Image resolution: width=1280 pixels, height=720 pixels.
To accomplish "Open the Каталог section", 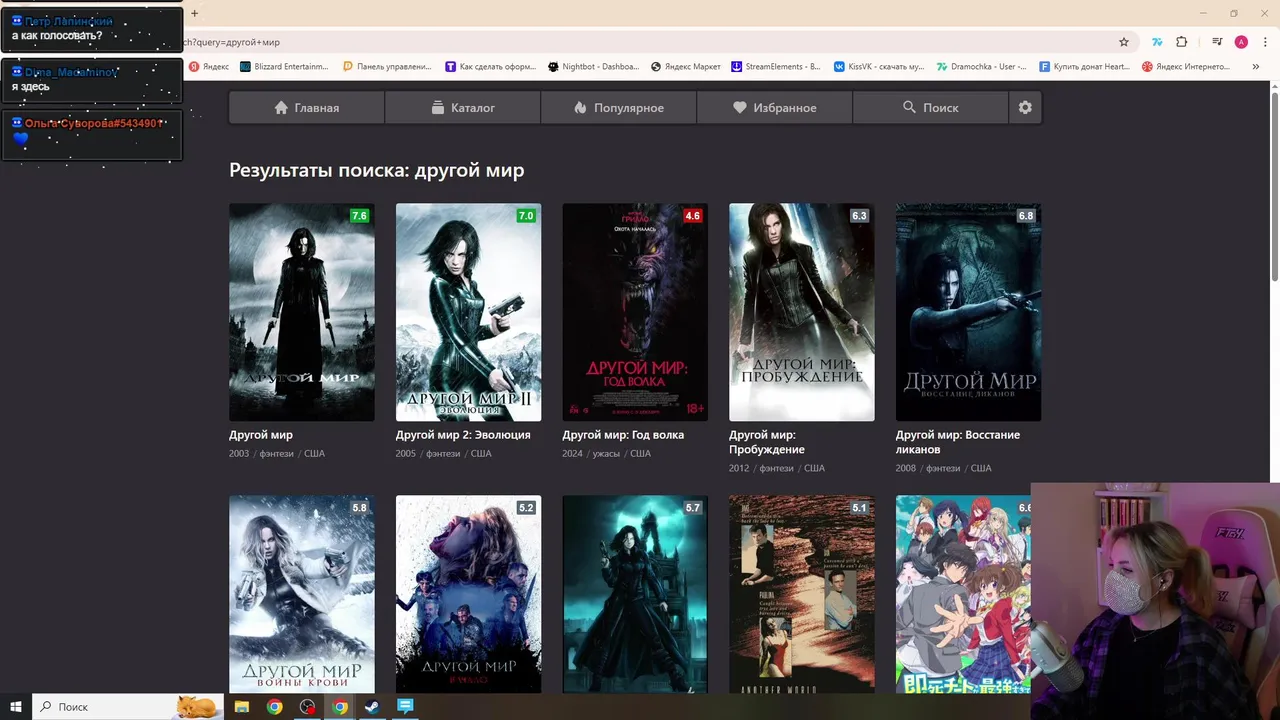I will click(463, 107).
